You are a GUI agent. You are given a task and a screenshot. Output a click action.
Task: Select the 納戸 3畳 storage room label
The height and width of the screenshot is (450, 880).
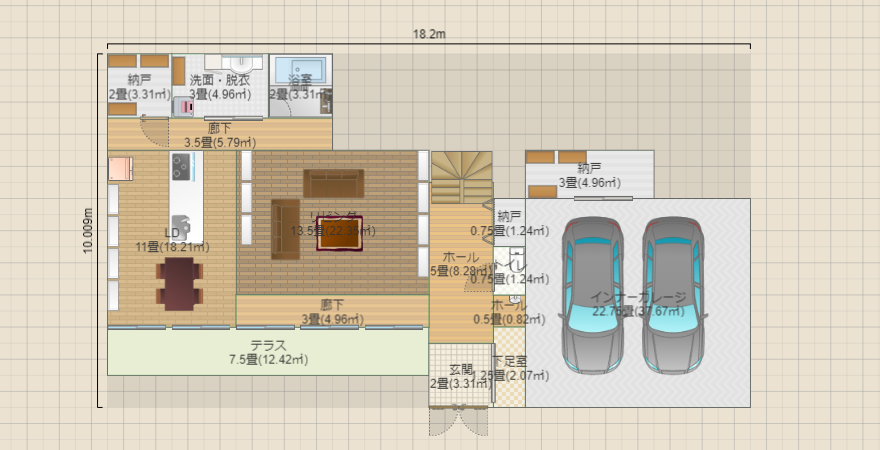tap(589, 175)
